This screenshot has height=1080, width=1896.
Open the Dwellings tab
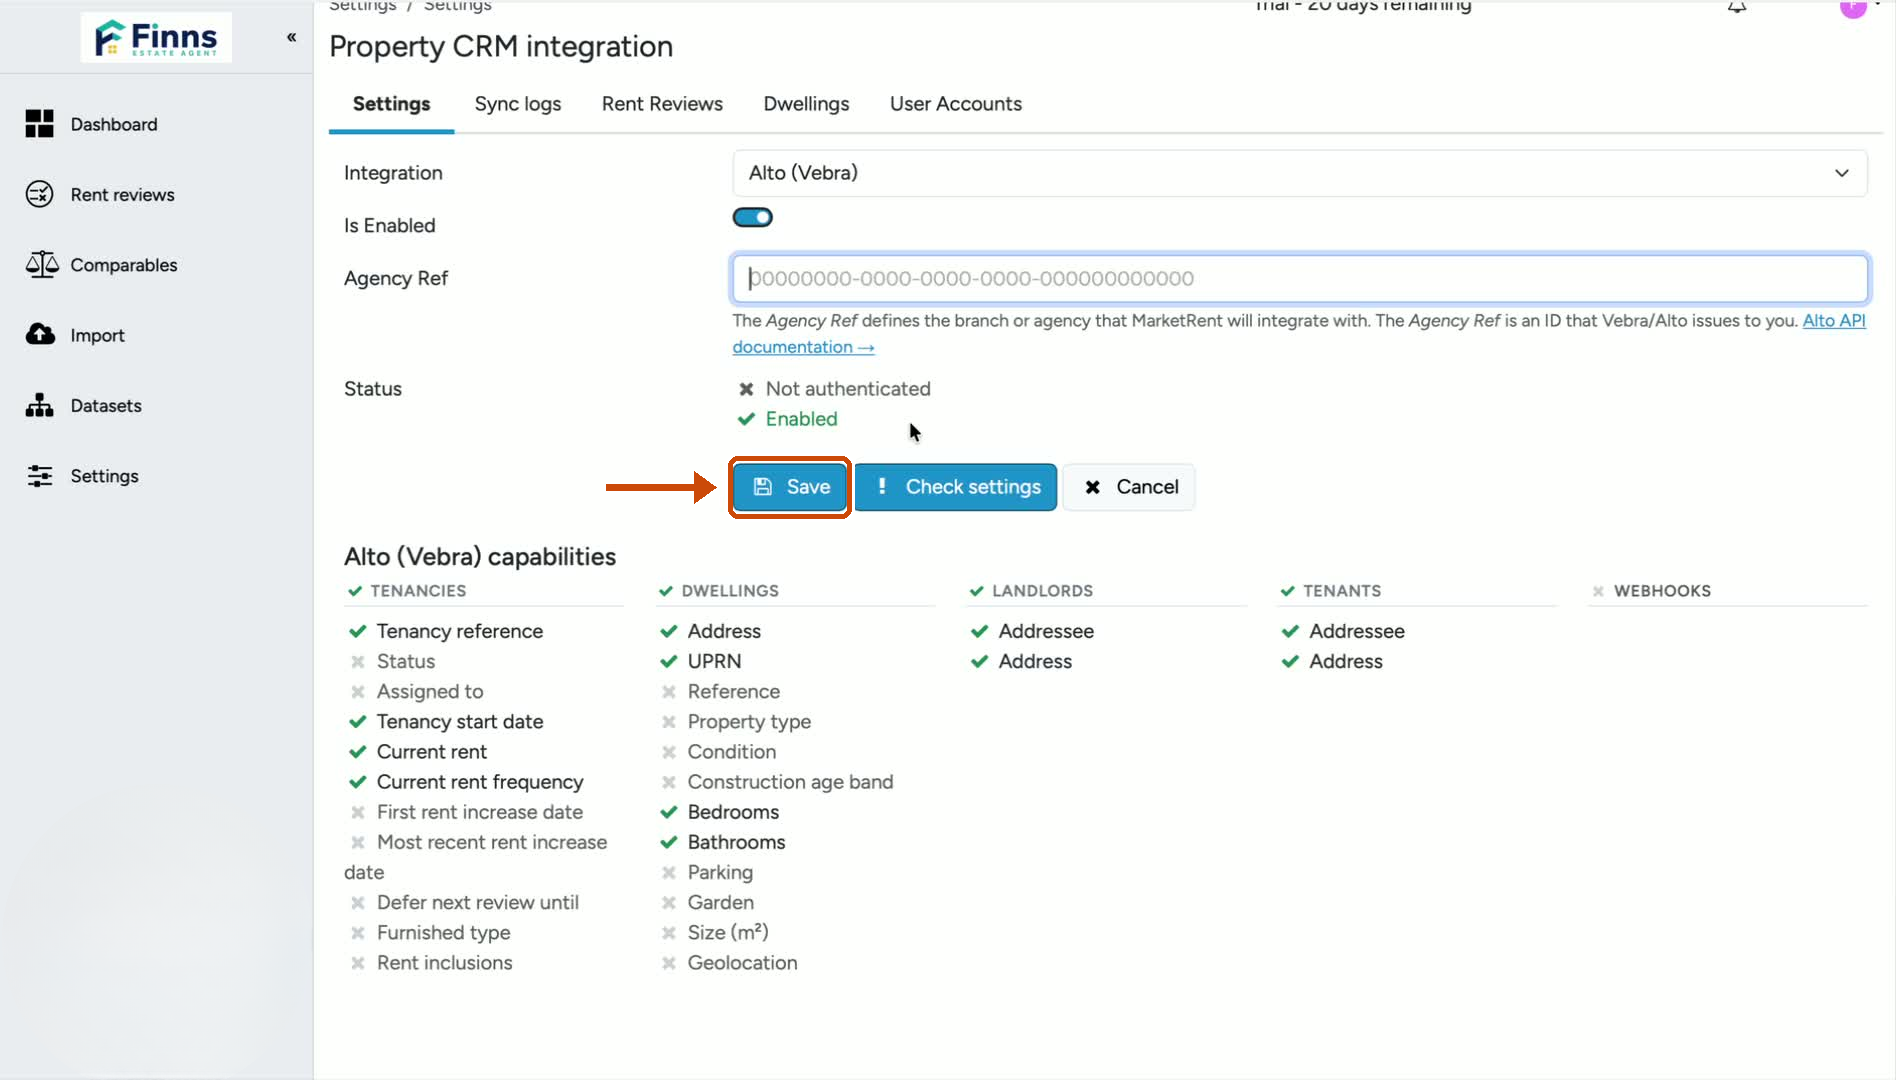[x=806, y=104]
